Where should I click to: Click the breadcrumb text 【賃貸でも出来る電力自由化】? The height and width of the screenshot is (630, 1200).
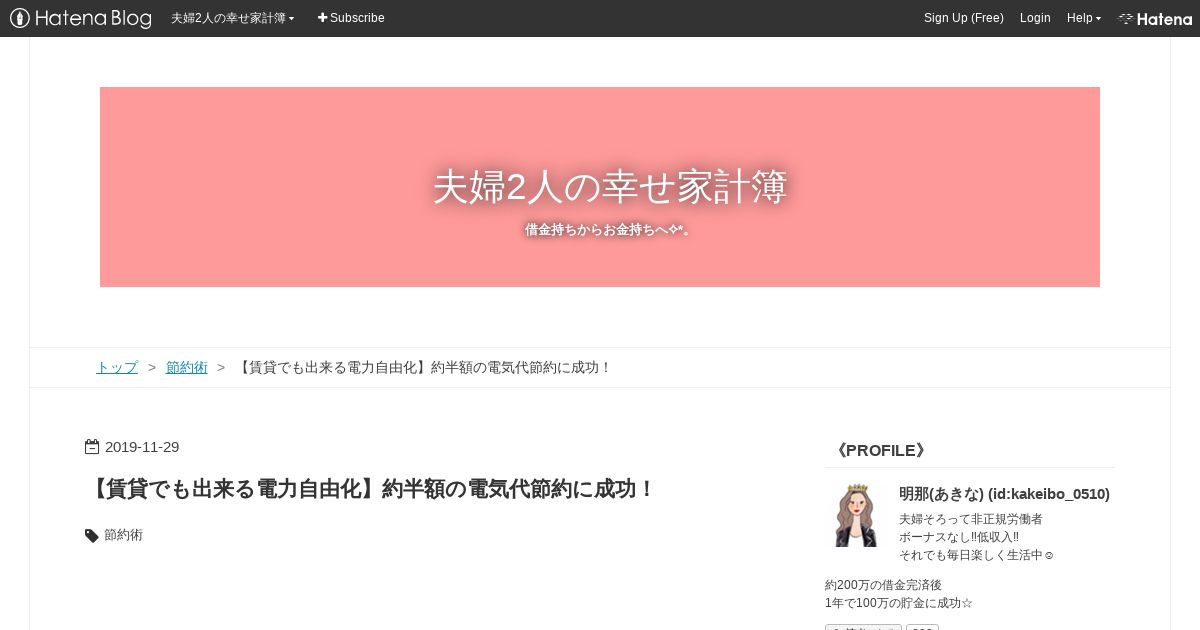334,367
